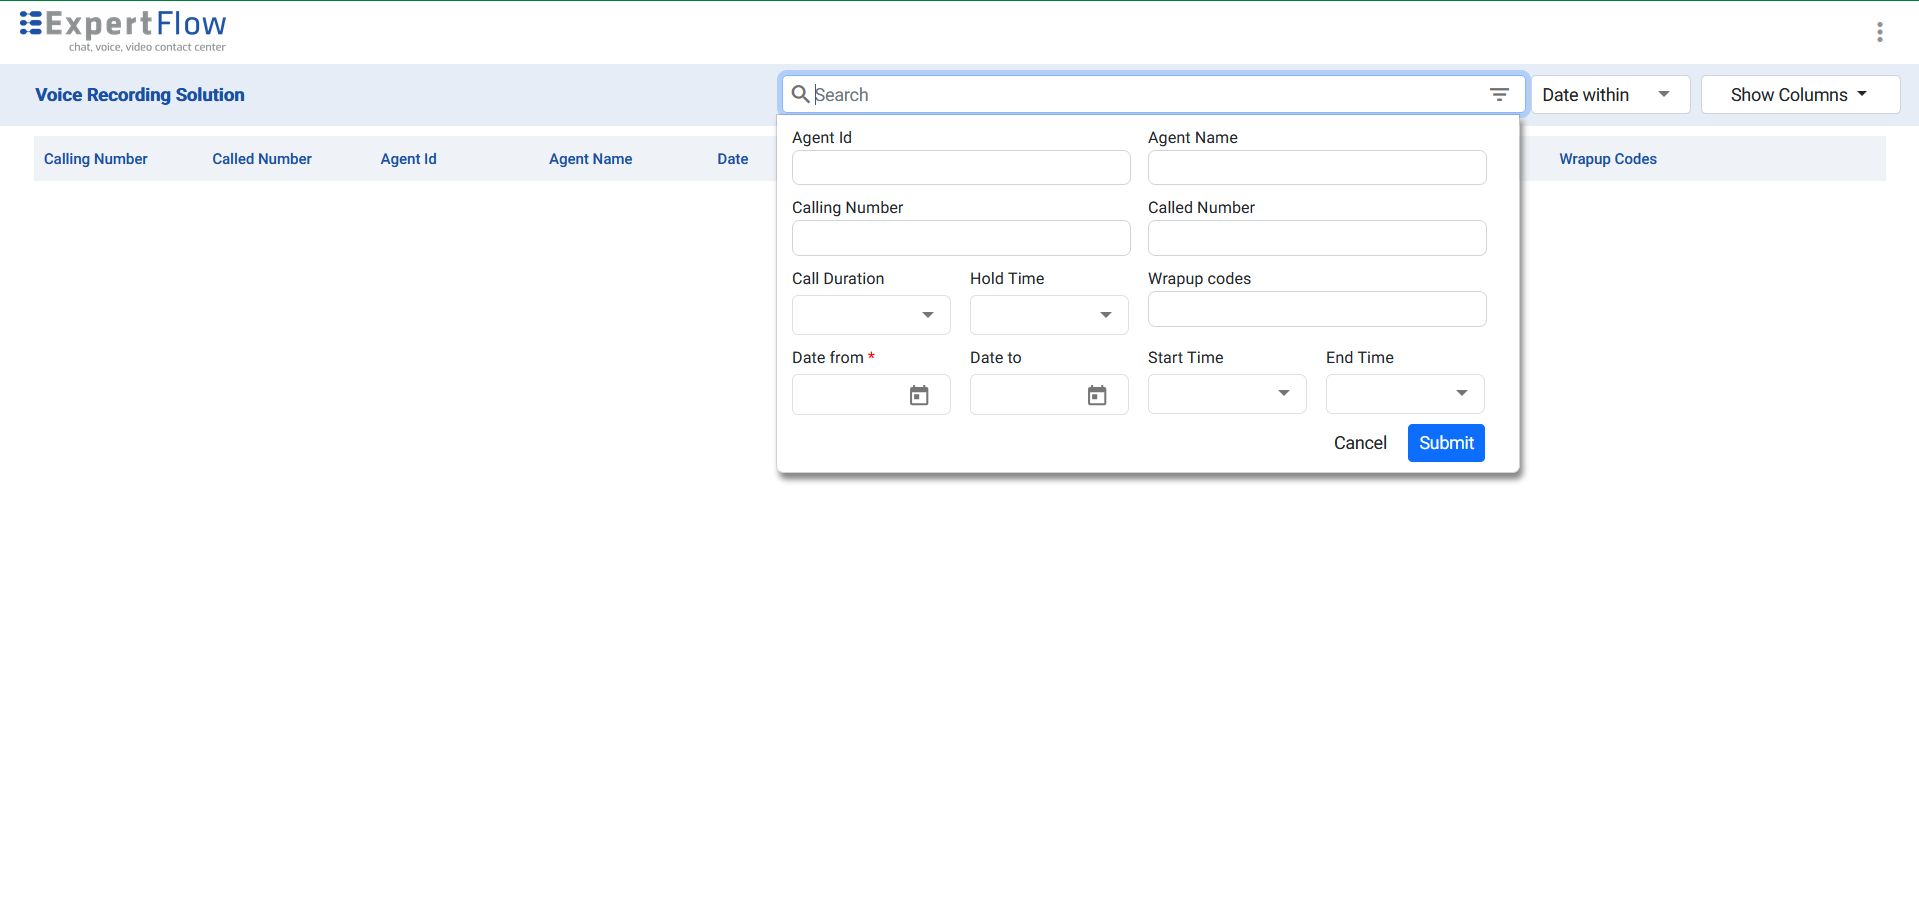Expand the Start Time dropdown
Image resolution: width=1919 pixels, height=912 pixels.
click(x=1284, y=394)
